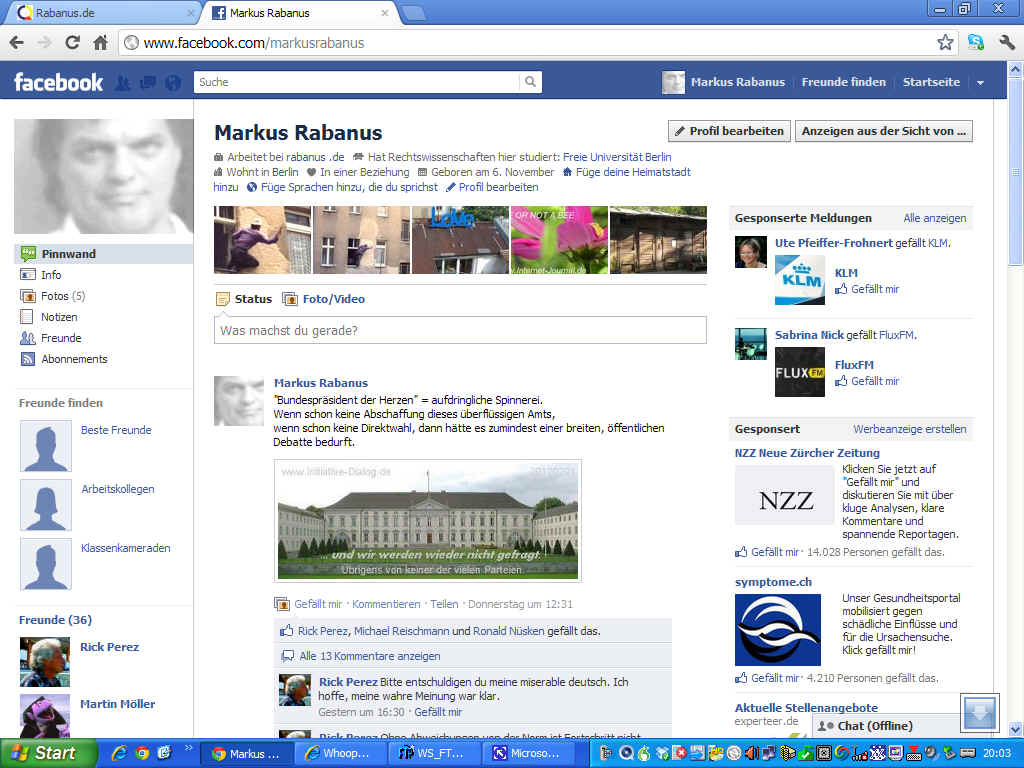1024x768 pixels.
Task: Click the Skype extension icon
Action: pos(976,43)
